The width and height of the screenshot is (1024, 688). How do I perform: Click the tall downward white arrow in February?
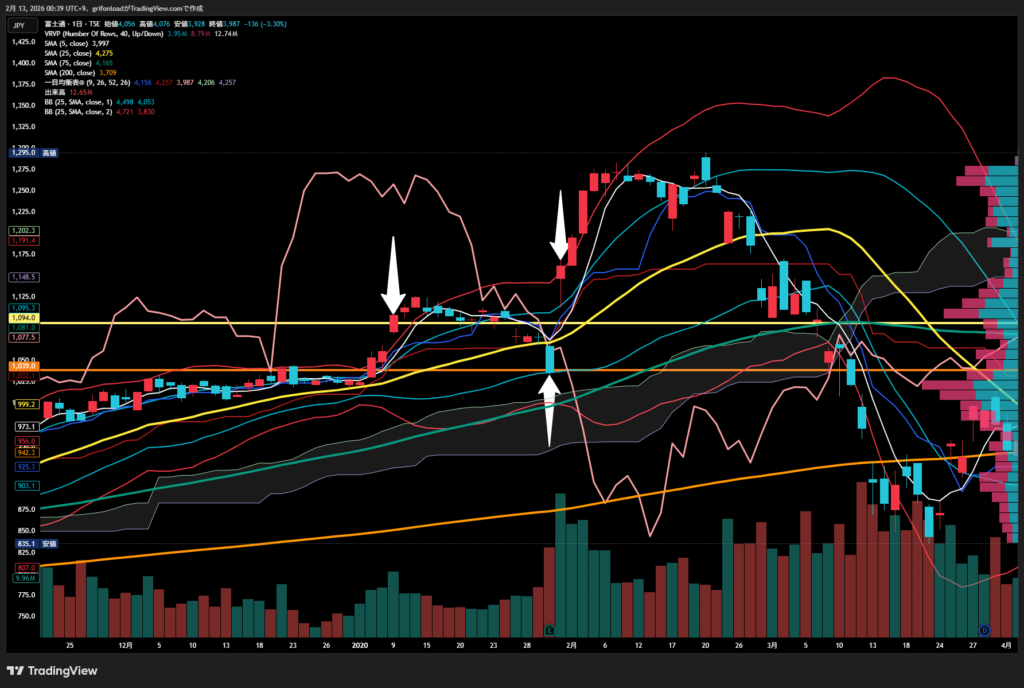560,229
